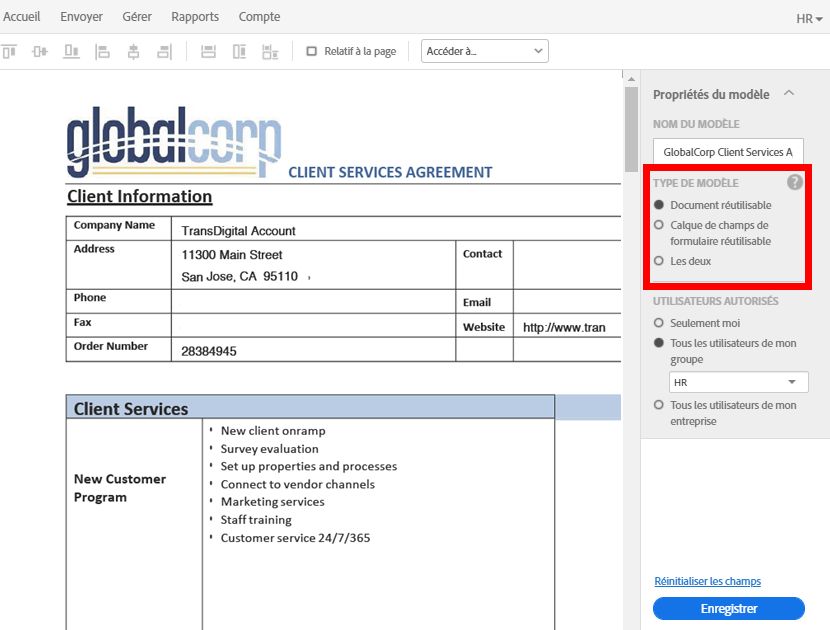Click the http://www.tran website value
Viewport: 830px width, 630px height.
[564, 327]
